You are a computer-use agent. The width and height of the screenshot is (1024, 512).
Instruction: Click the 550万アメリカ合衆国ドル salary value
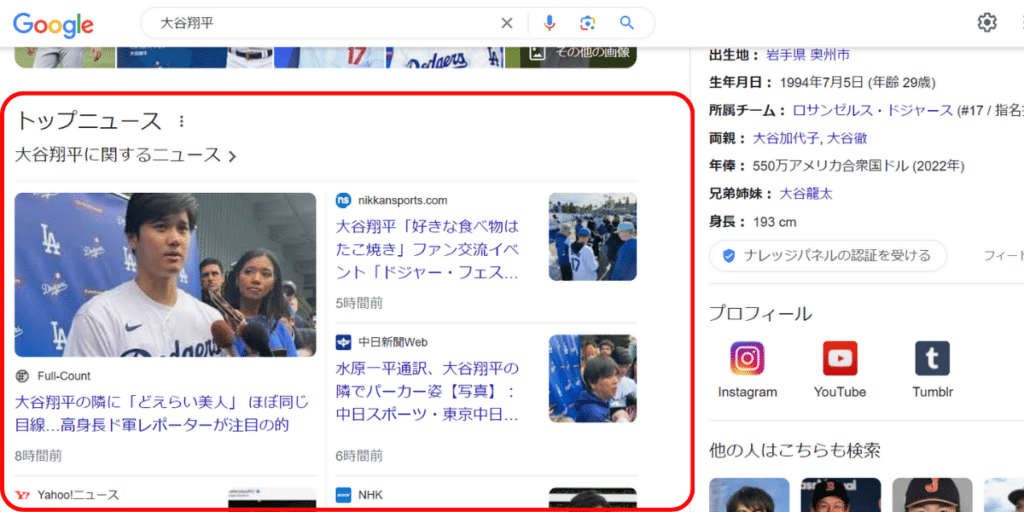830,166
